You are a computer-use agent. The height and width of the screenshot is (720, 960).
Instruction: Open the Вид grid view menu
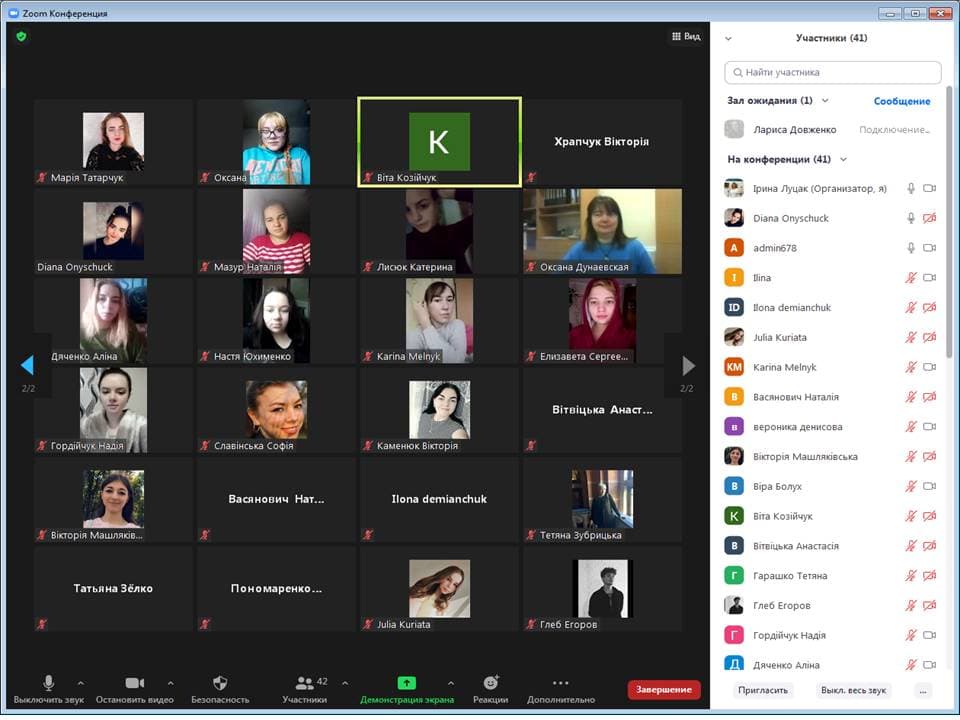pos(686,36)
